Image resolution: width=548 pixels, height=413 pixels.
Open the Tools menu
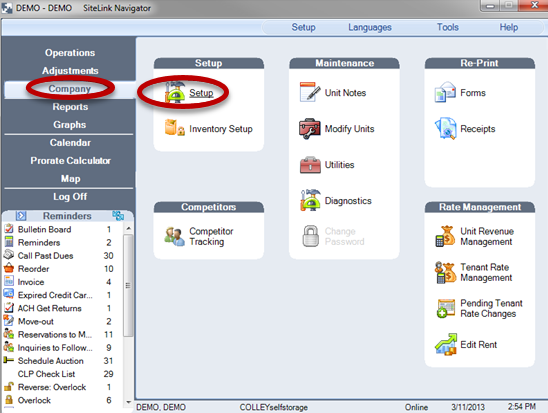pos(447,27)
